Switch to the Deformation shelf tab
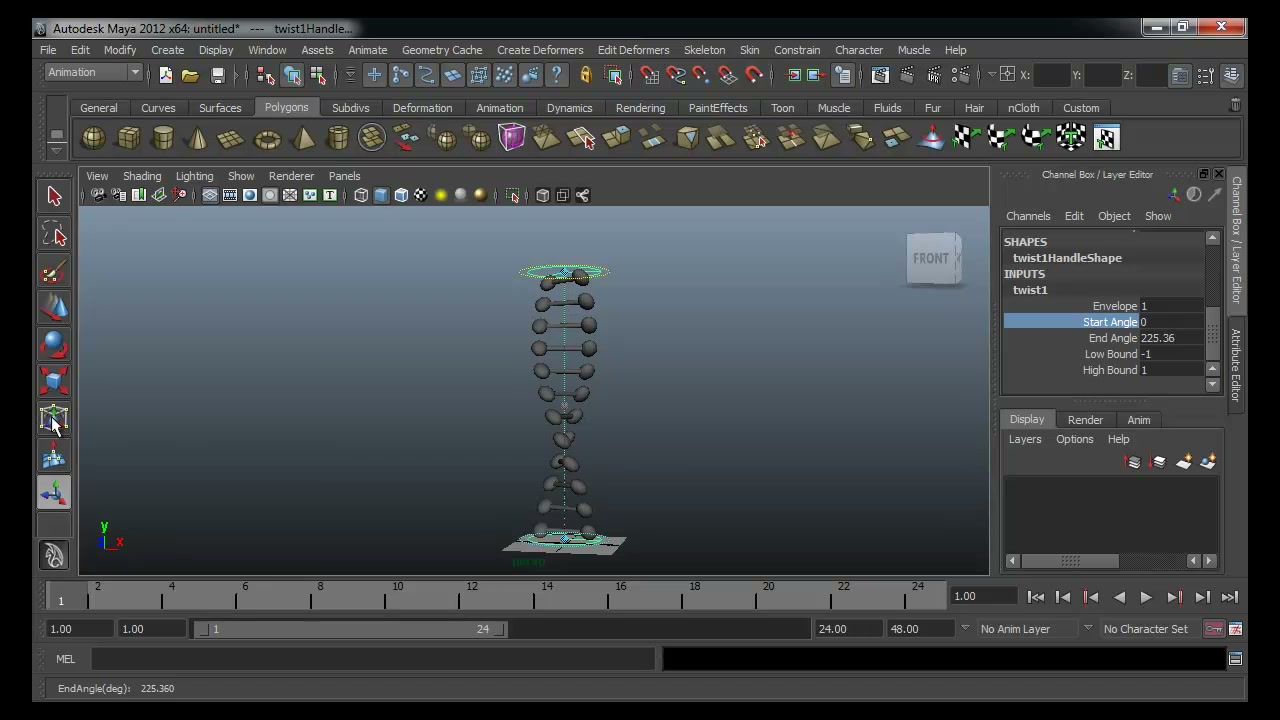The image size is (1280, 720). (422, 108)
